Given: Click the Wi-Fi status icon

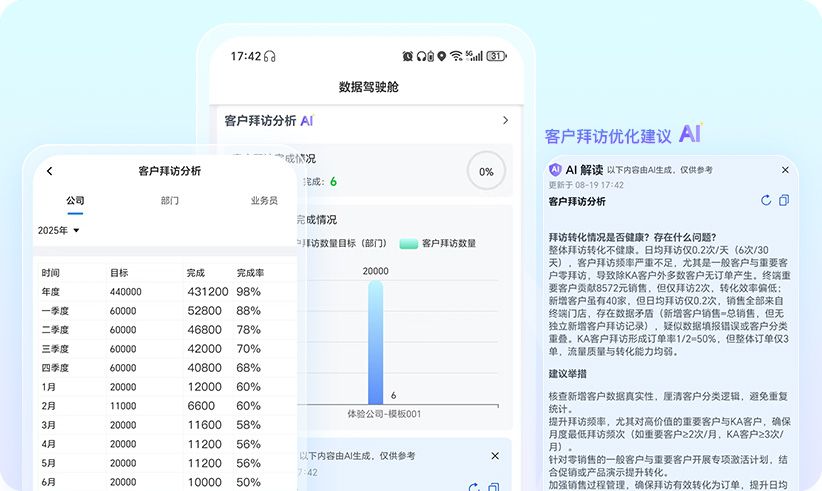Looking at the screenshot, I should [x=456, y=56].
